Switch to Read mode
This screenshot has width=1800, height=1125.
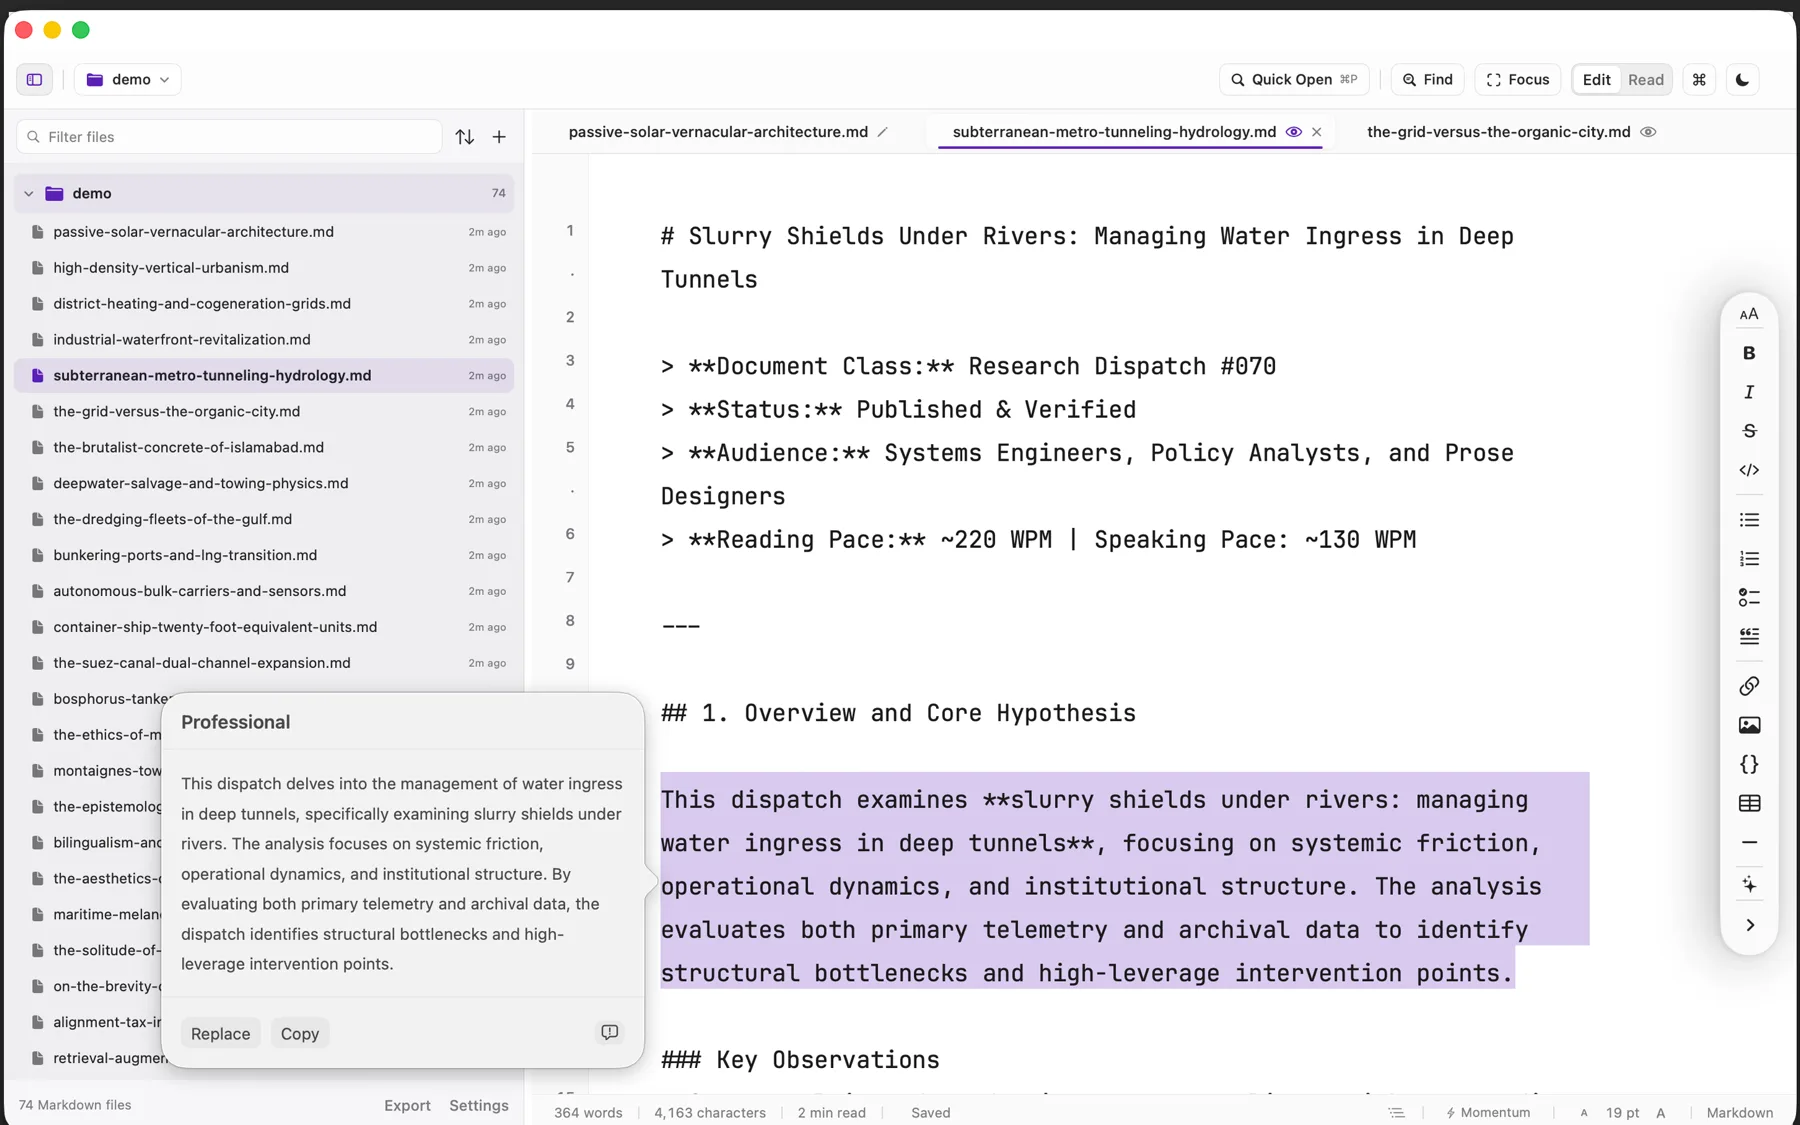click(1646, 79)
